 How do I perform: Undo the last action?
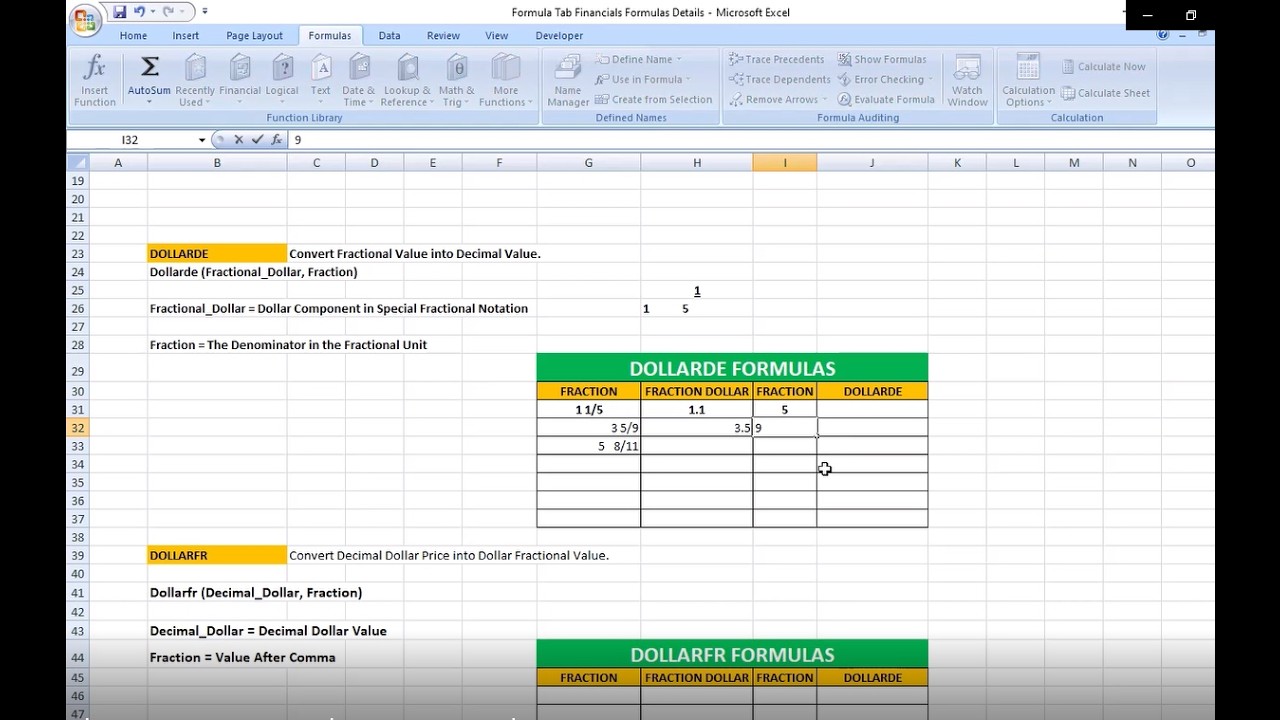click(x=139, y=12)
